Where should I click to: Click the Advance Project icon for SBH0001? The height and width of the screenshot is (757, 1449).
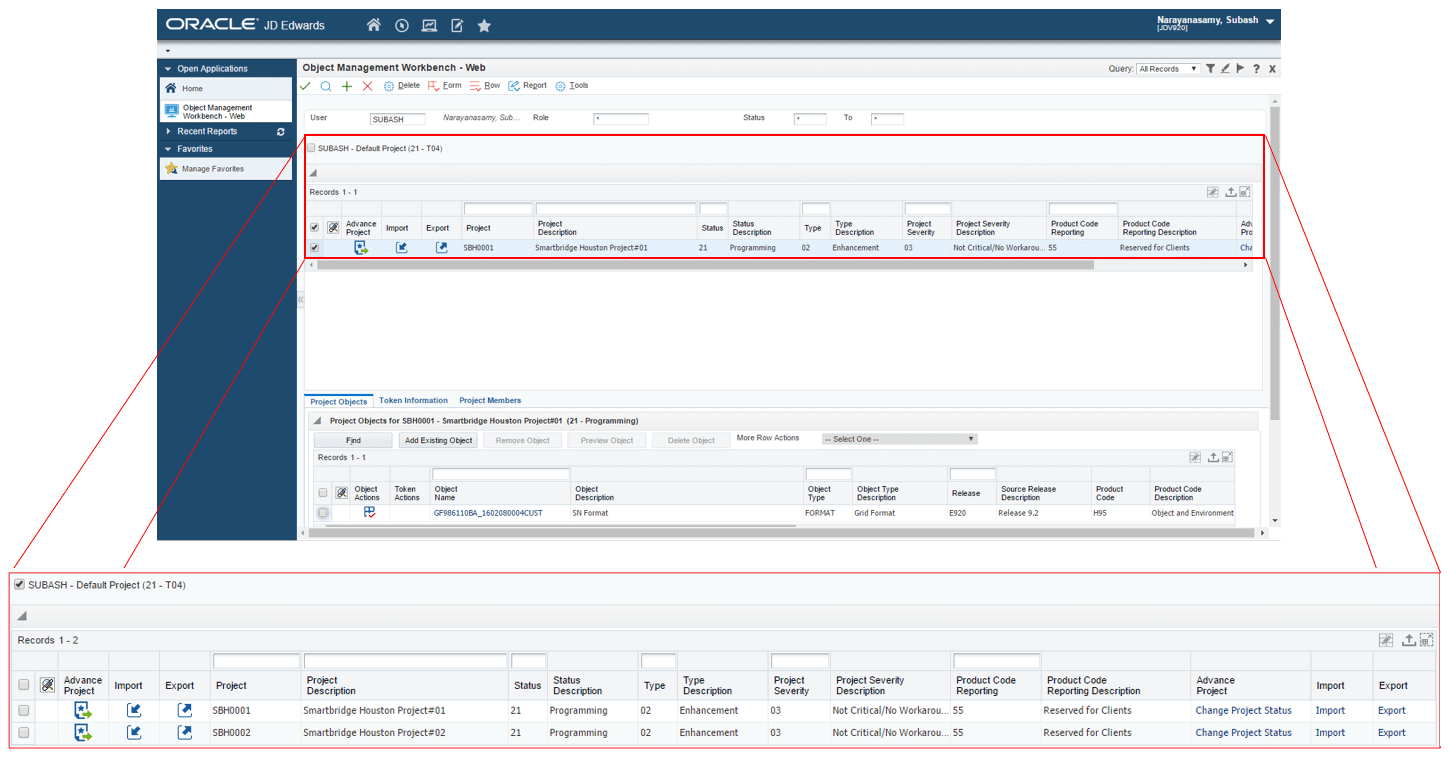pos(360,248)
